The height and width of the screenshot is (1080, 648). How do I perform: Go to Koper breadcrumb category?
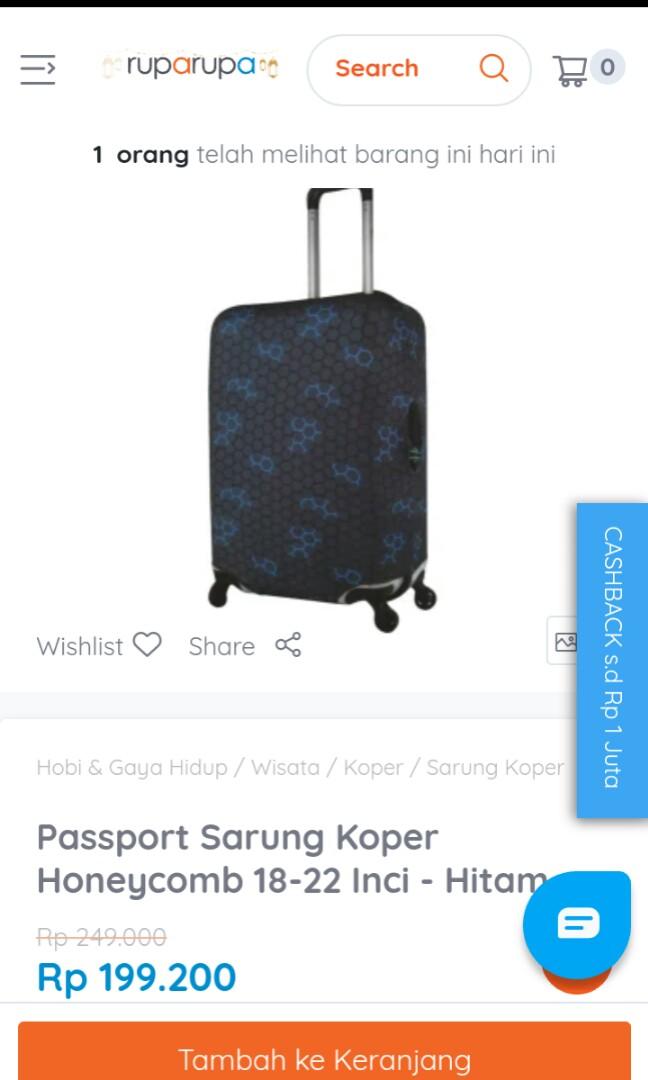pyautogui.click(x=373, y=767)
